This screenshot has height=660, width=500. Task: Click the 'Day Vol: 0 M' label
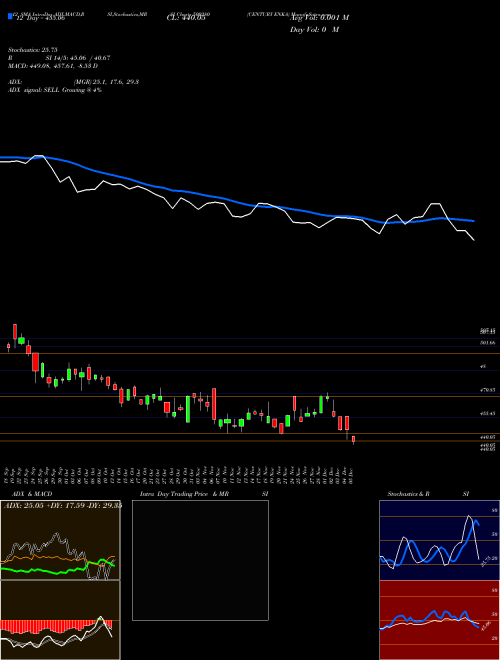[x=314, y=30]
